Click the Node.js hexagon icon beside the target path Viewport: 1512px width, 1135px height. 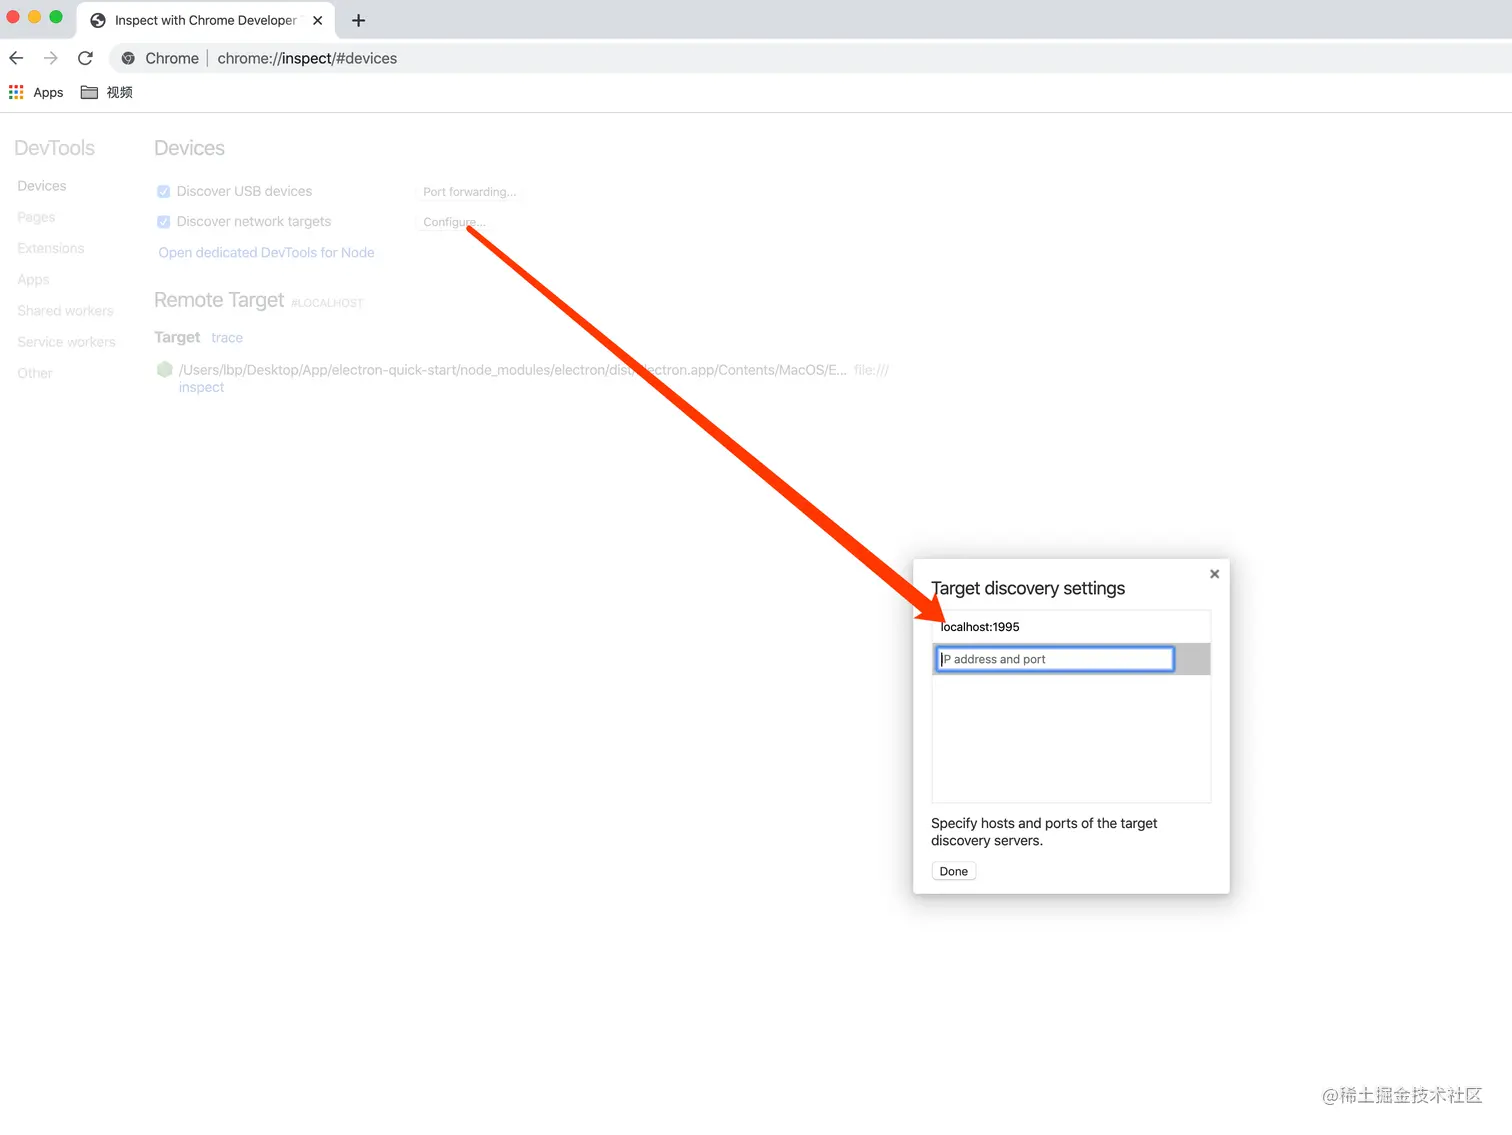click(x=164, y=369)
